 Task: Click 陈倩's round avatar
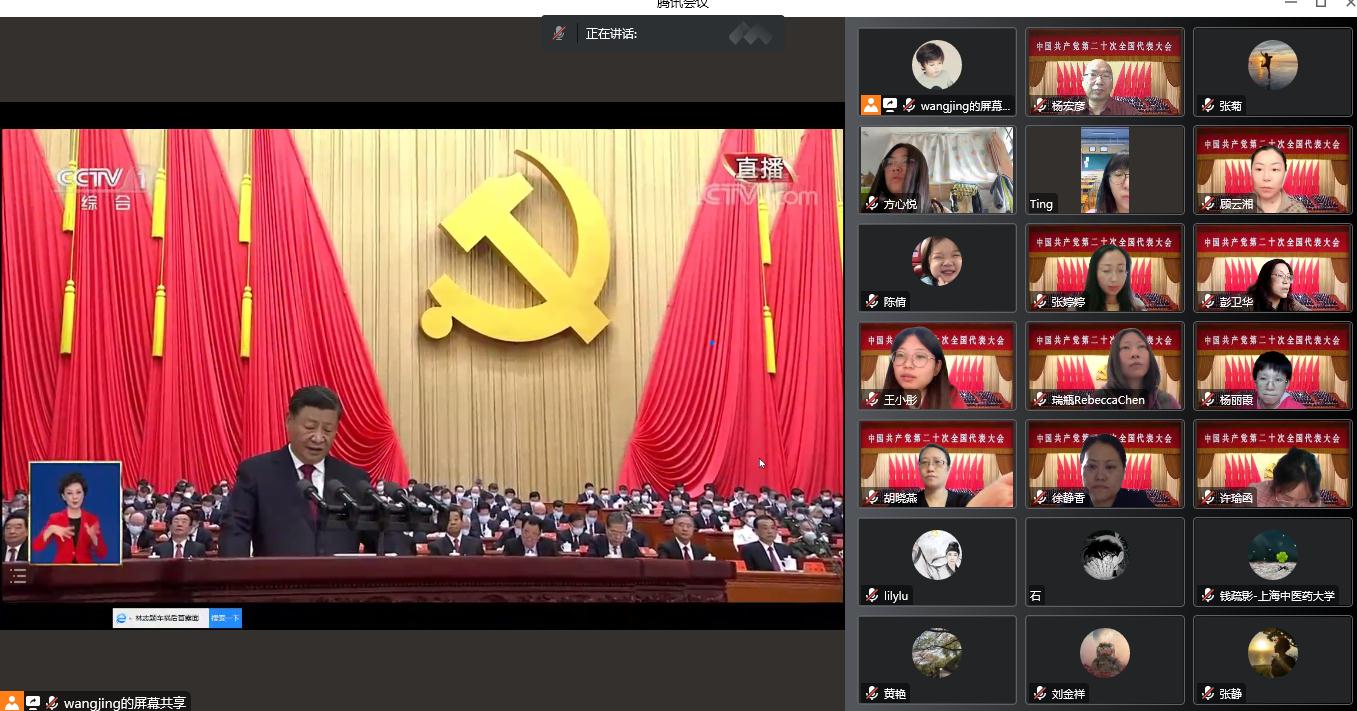pos(937,261)
